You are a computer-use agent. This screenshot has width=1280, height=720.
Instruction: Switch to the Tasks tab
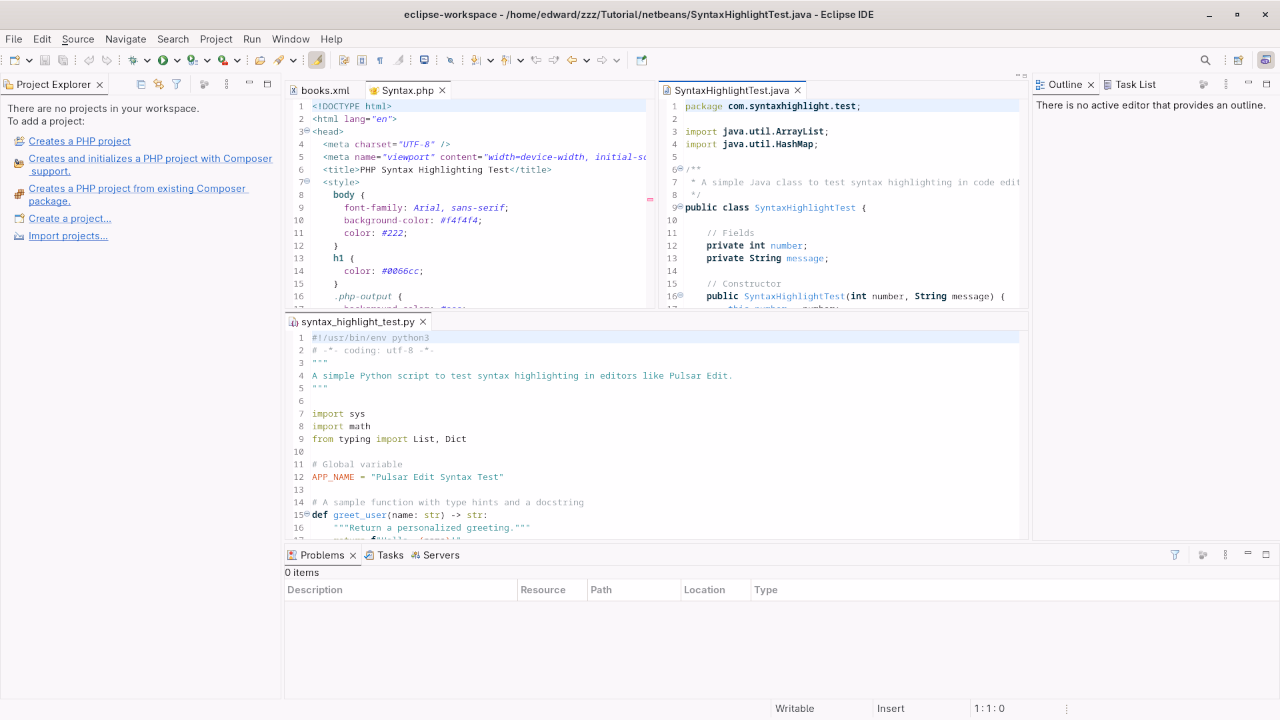384,555
